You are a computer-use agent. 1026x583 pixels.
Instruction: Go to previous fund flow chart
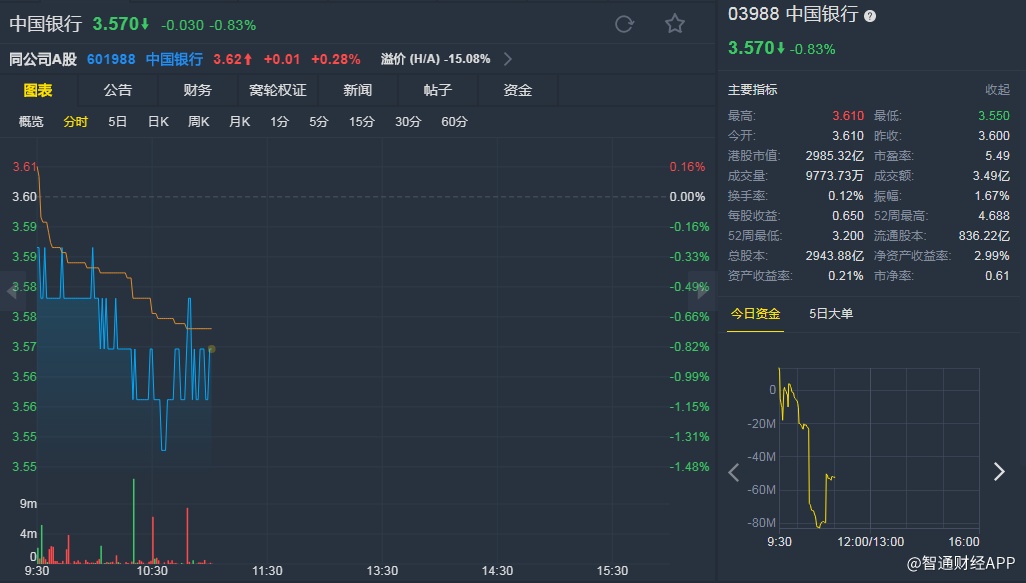(x=734, y=472)
